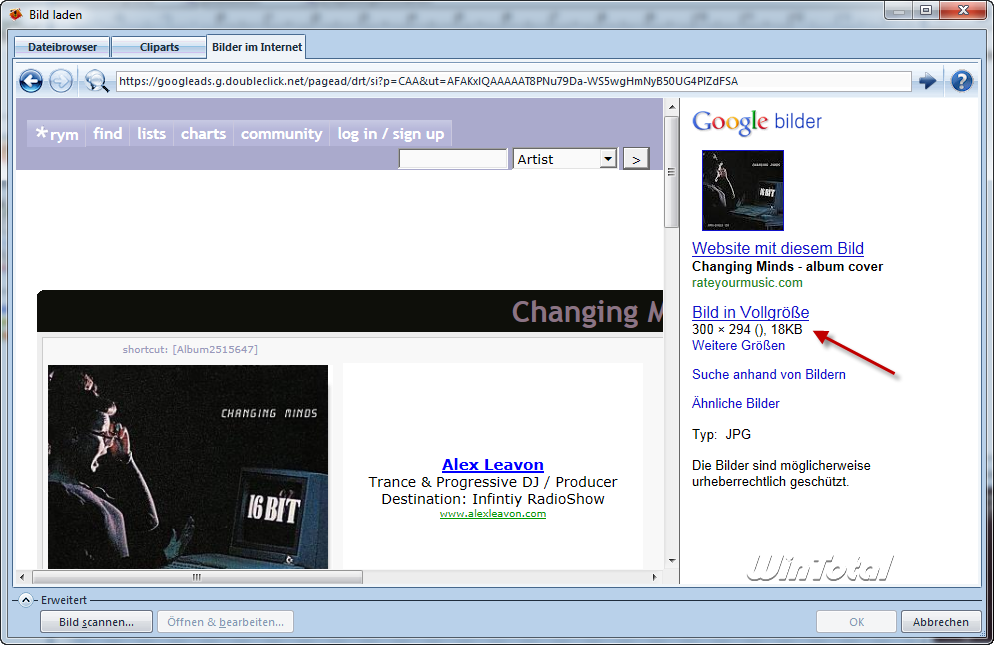The width and height of the screenshot is (994, 645).
Task: Click the vertical scrollbar thumb
Action: [x=671, y=172]
